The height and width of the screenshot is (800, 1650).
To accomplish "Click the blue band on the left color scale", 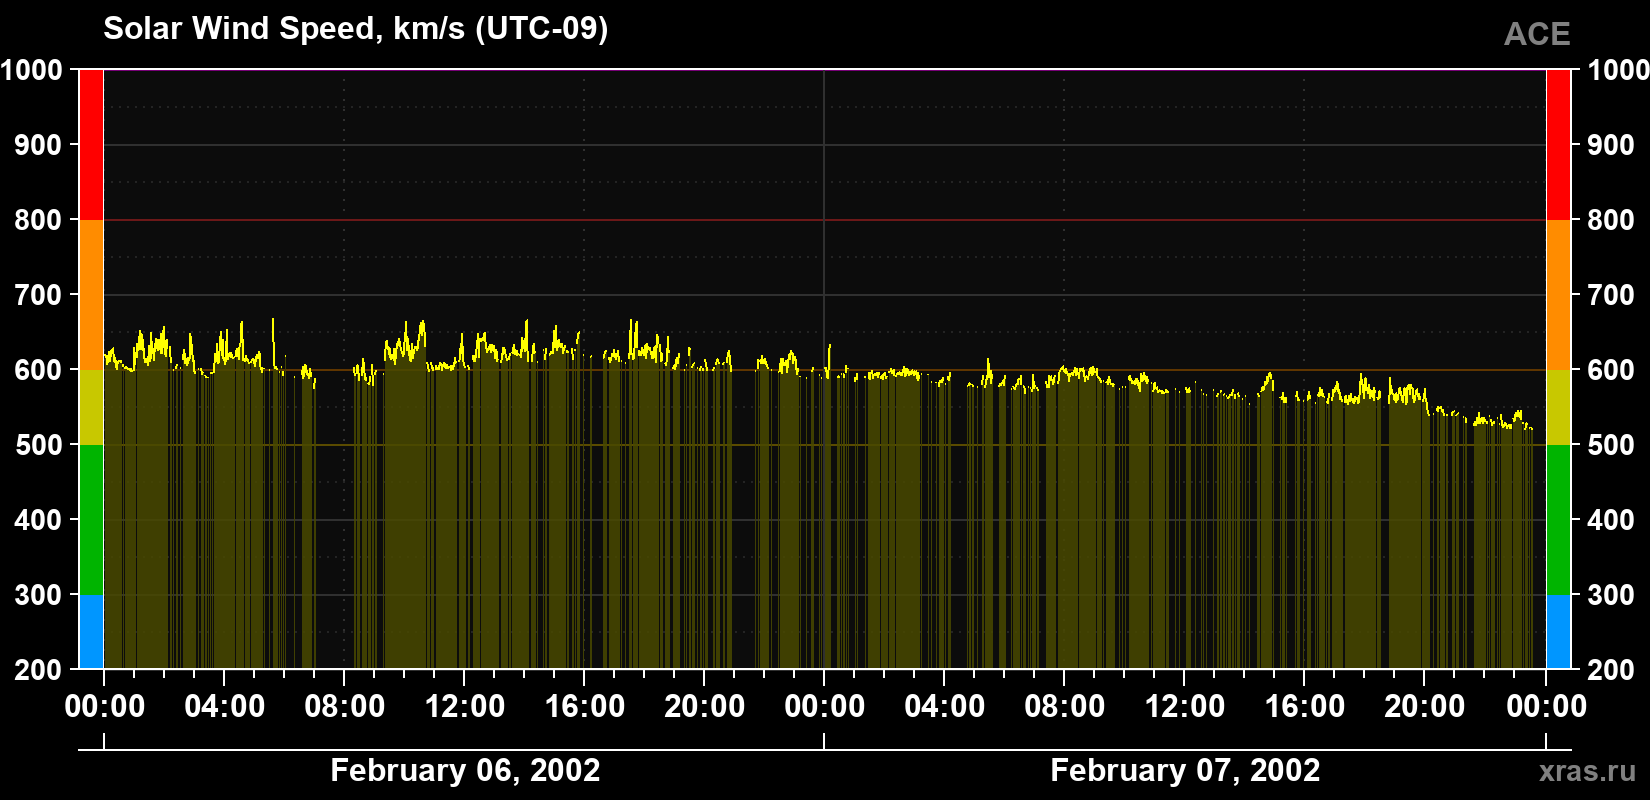I will 91,632.
